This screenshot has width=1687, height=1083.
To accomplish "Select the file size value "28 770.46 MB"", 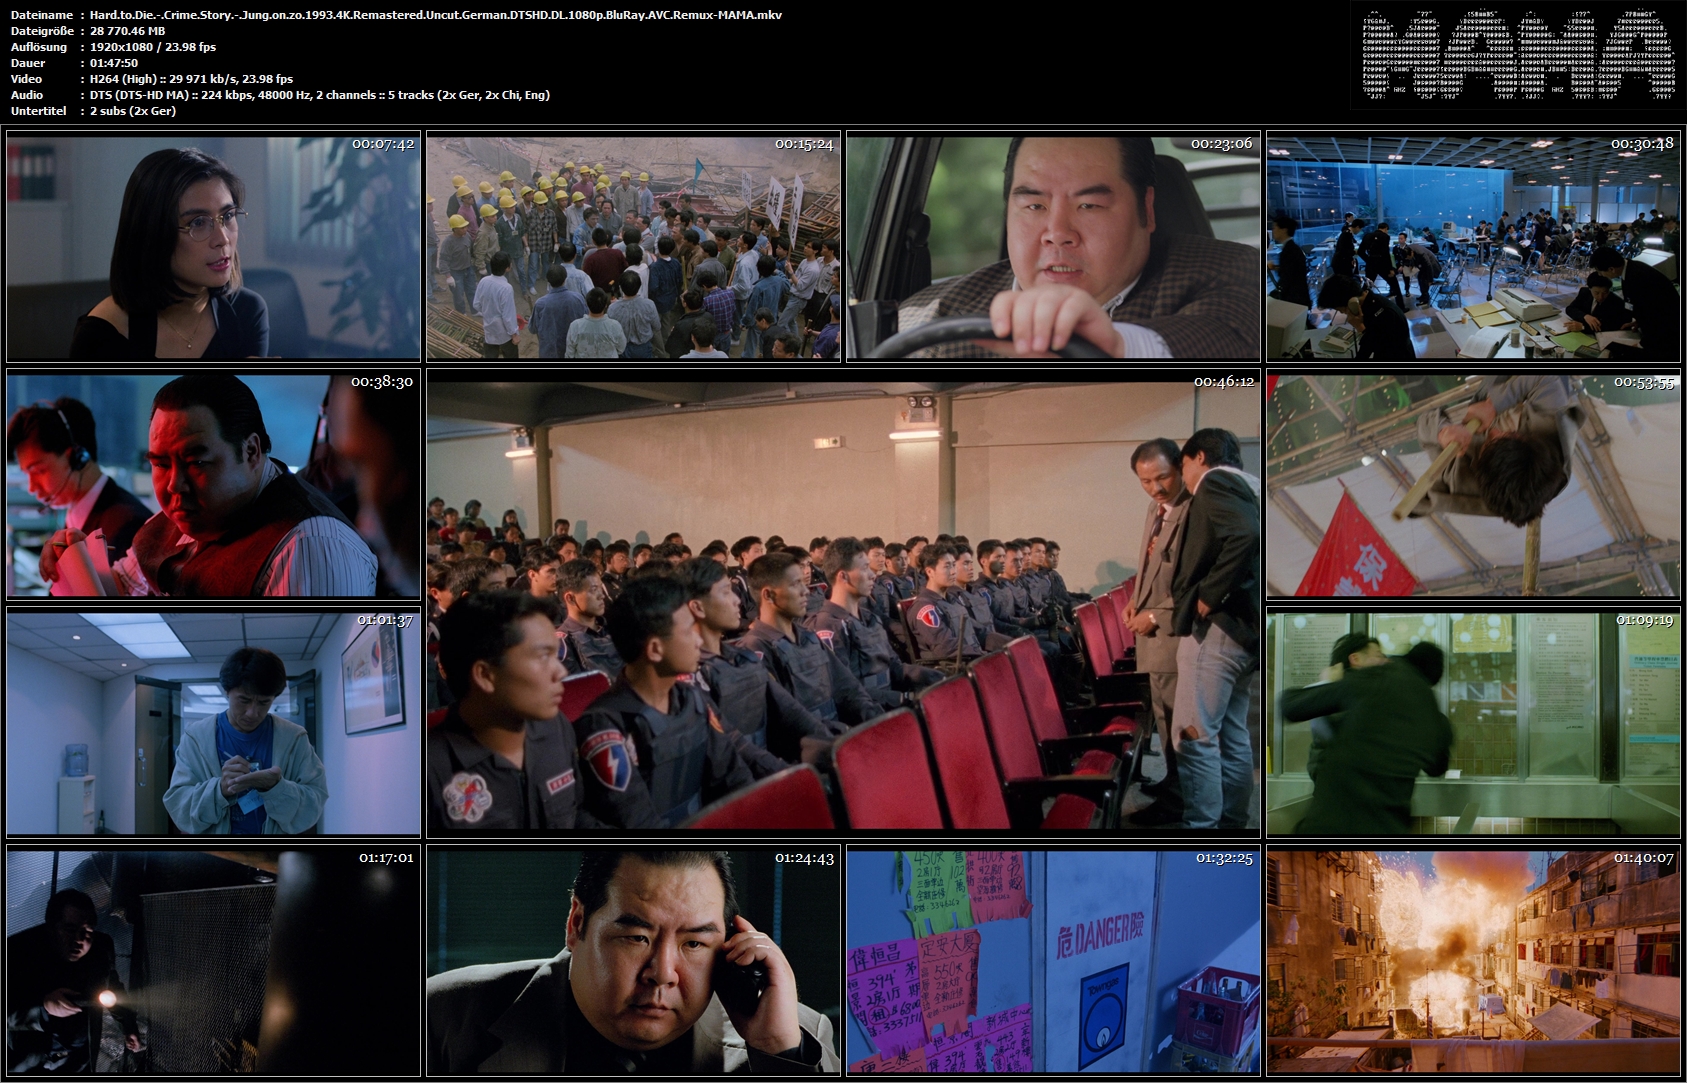I will [x=128, y=31].
